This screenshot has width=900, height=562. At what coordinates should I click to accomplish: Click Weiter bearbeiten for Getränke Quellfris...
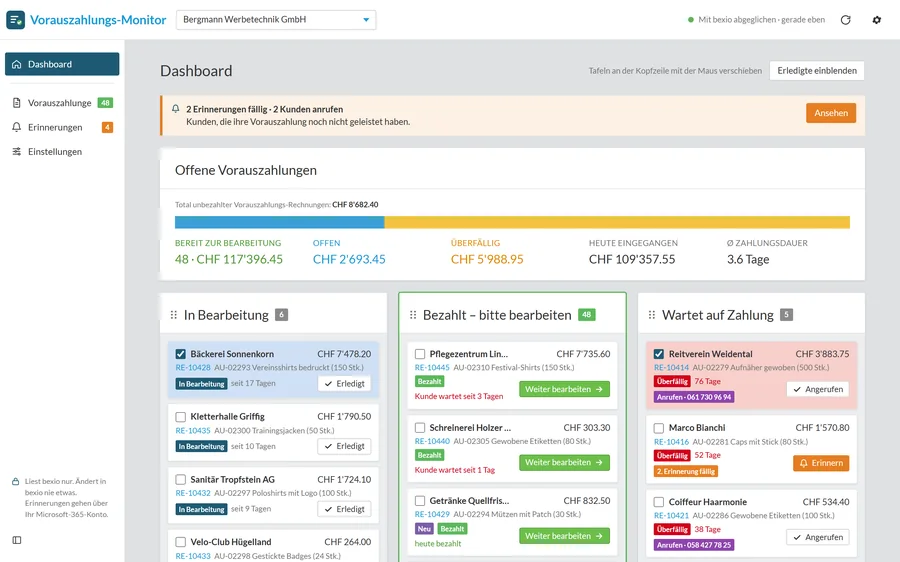[564, 536]
